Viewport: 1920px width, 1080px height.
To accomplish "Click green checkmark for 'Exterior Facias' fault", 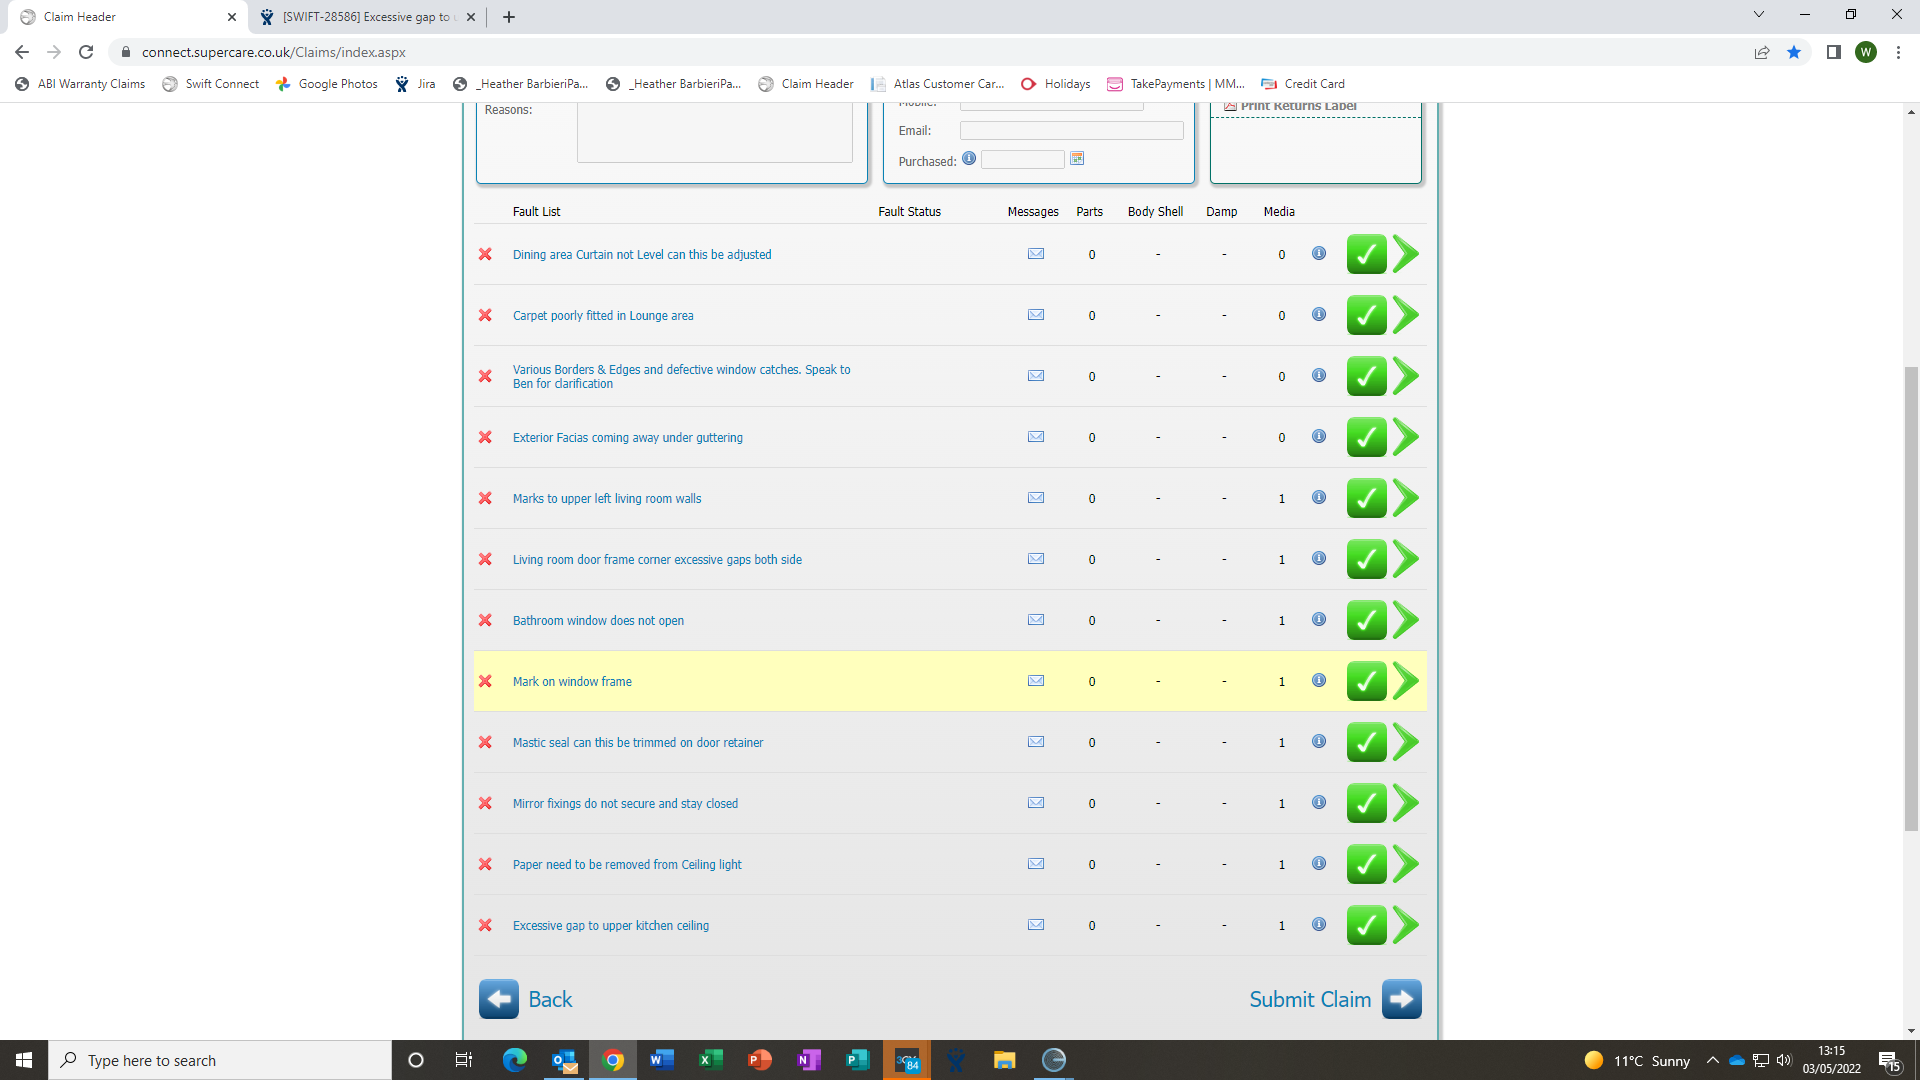I will (x=1366, y=437).
